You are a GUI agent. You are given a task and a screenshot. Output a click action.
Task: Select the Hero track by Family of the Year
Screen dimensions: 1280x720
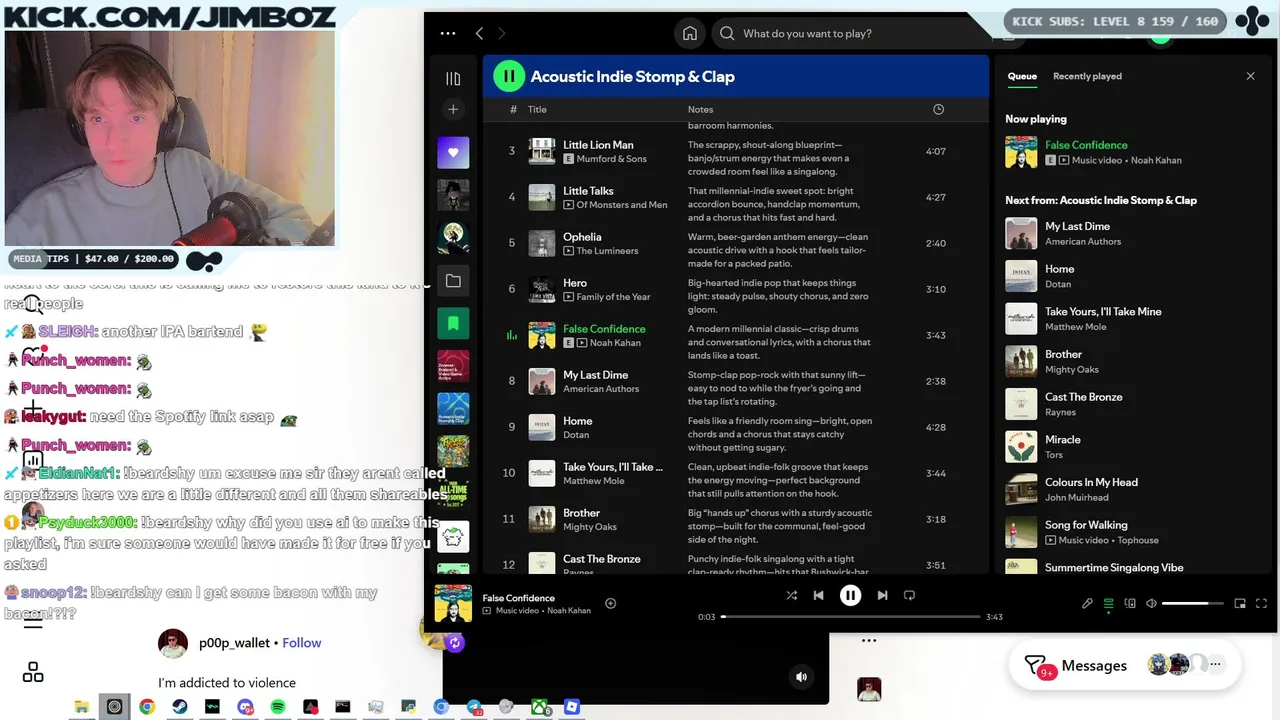tap(575, 283)
